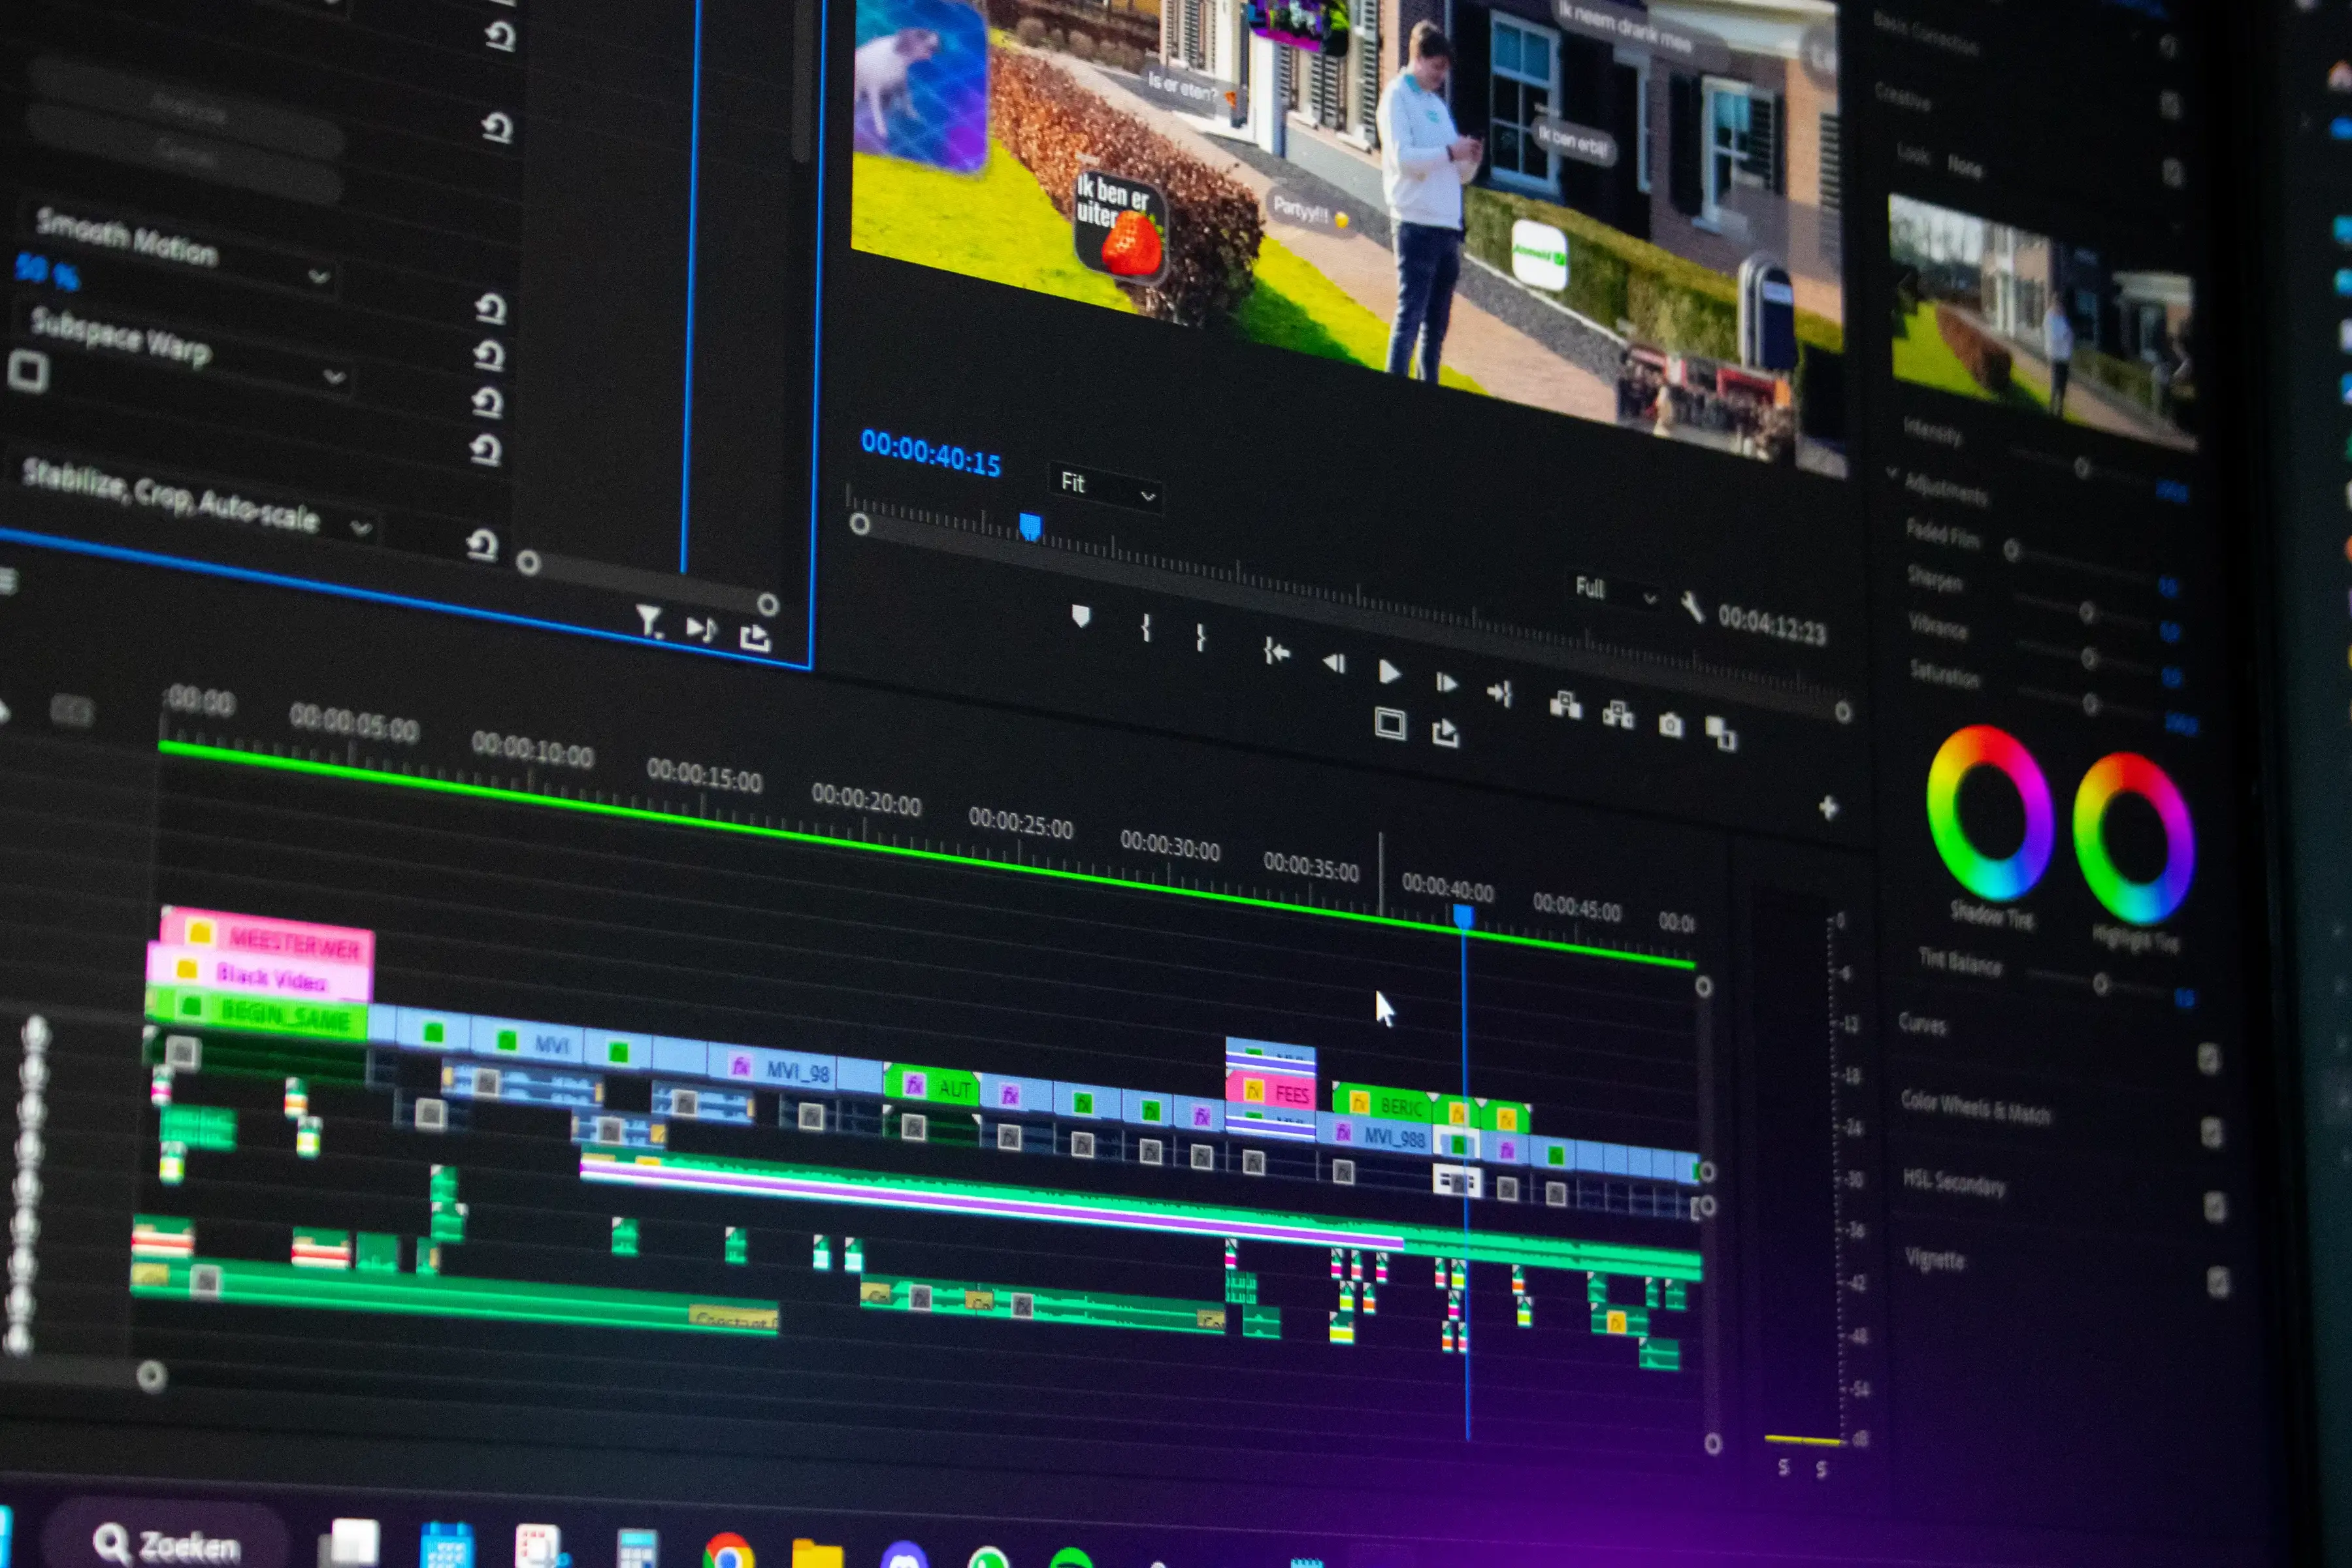Click the Mark In bracket icon

coord(1146,628)
